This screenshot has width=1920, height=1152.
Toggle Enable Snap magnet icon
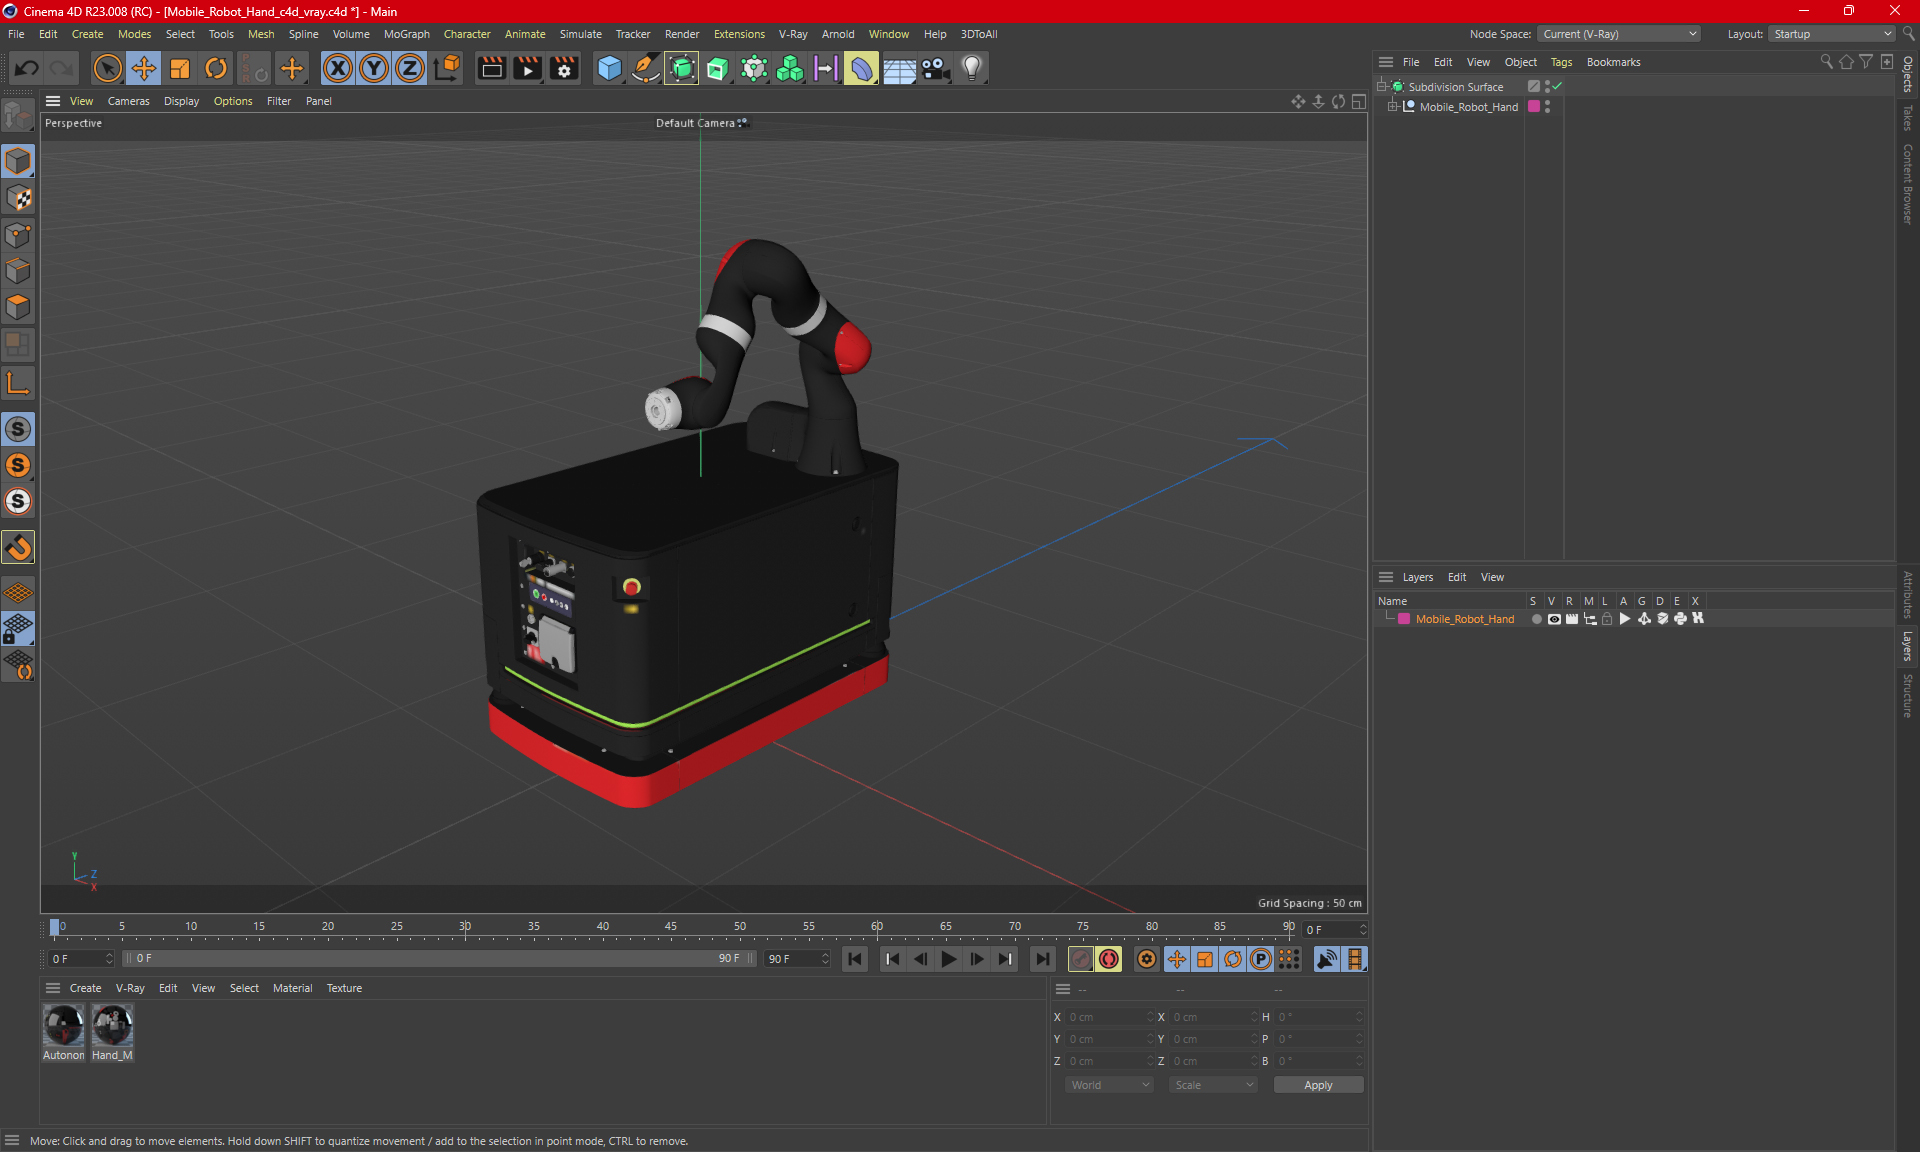[18, 547]
